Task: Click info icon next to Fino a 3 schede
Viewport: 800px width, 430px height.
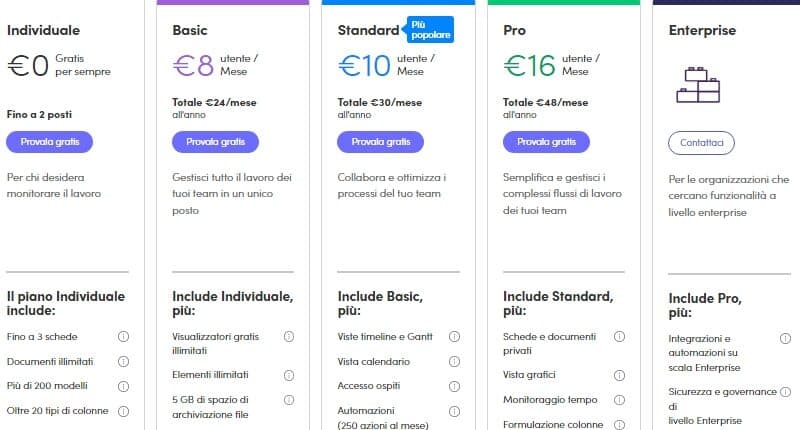Action: click(124, 337)
